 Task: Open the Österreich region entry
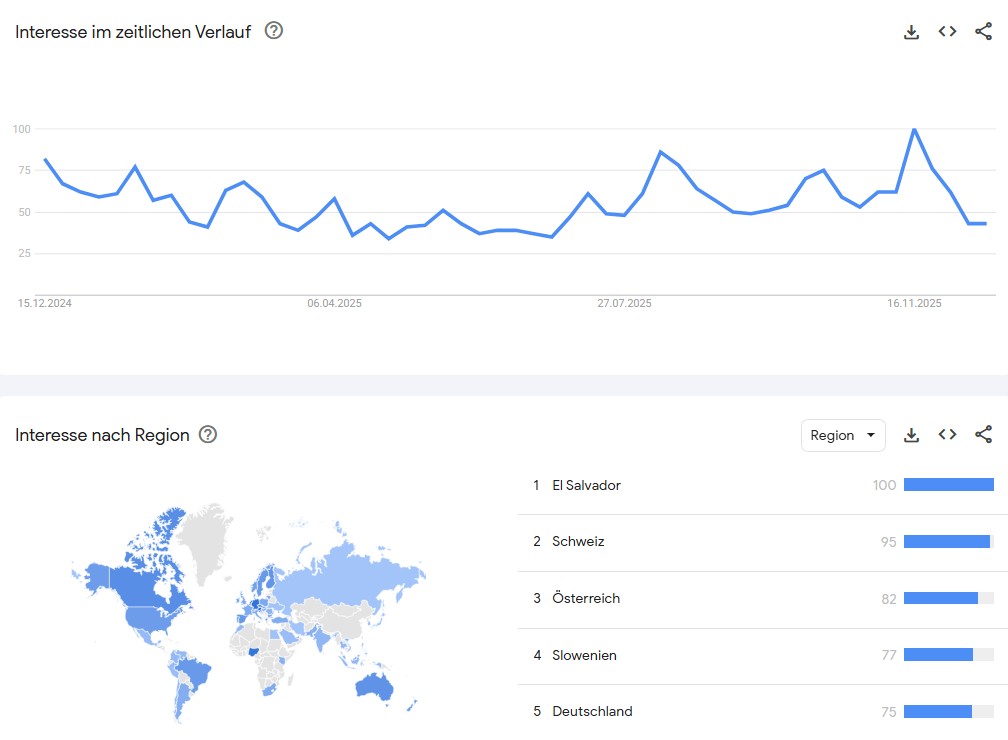586,598
